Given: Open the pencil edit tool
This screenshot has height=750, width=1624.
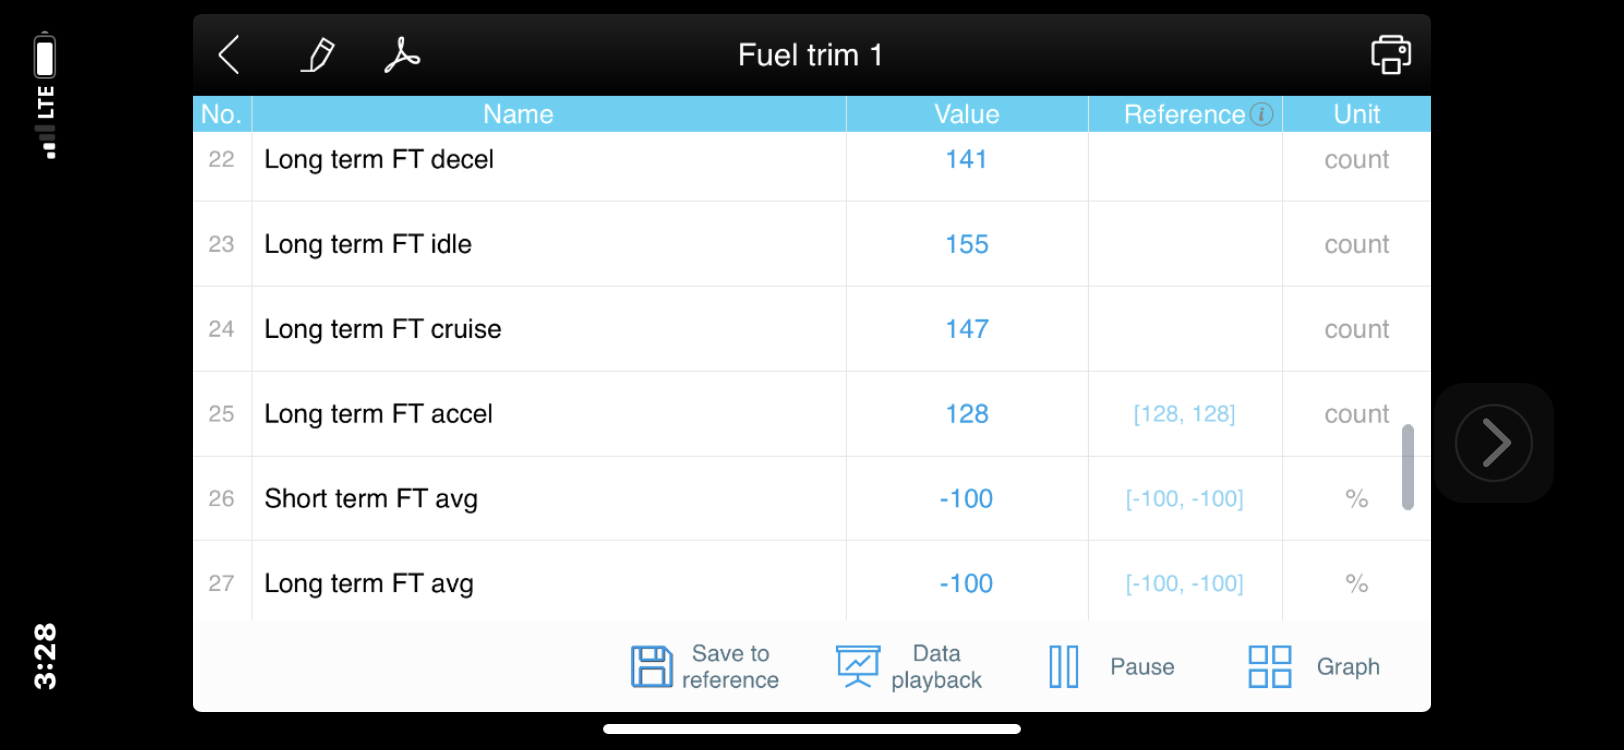Looking at the screenshot, I should tap(318, 55).
